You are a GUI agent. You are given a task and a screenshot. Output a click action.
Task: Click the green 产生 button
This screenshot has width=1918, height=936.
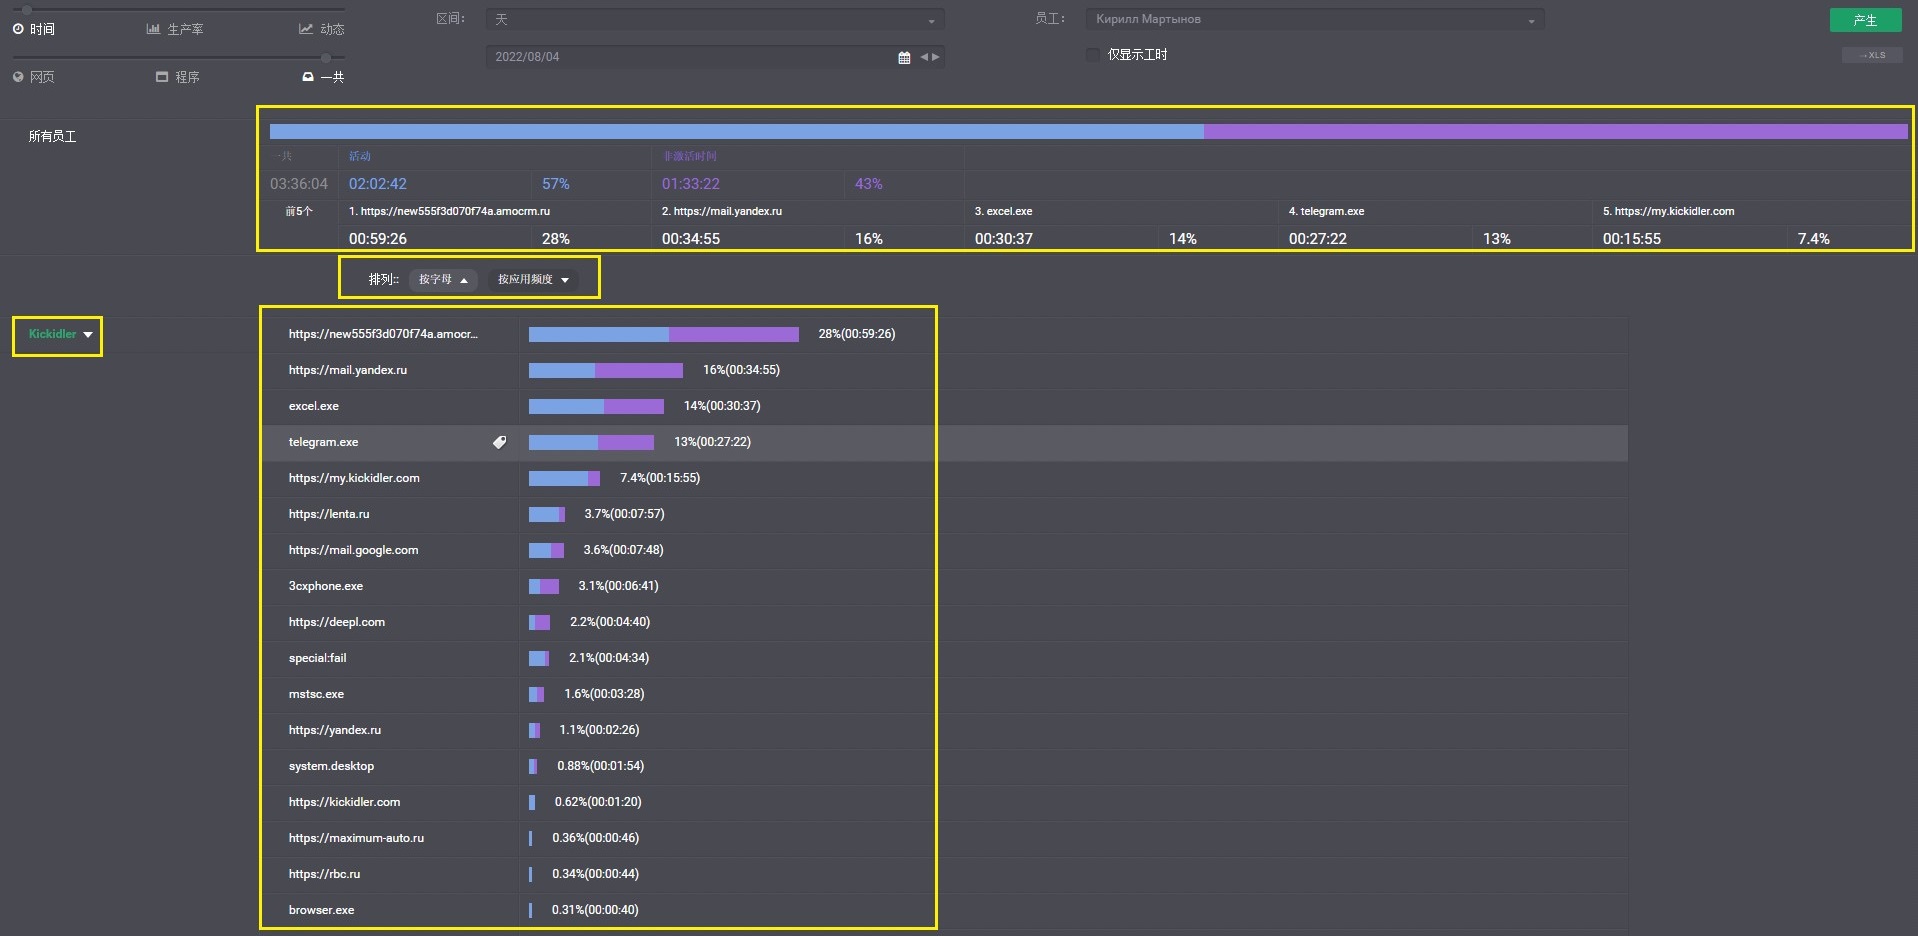pyautogui.click(x=1865, y=20)
